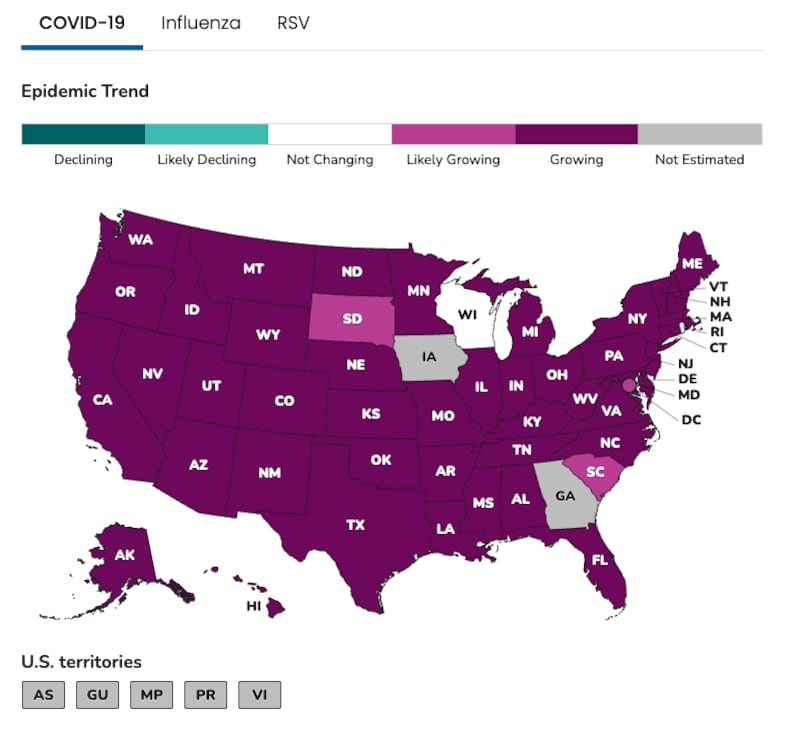Viewport: 800px width, 732px height.
Task: Click Alaska on the map
Action: pos(122,556)
